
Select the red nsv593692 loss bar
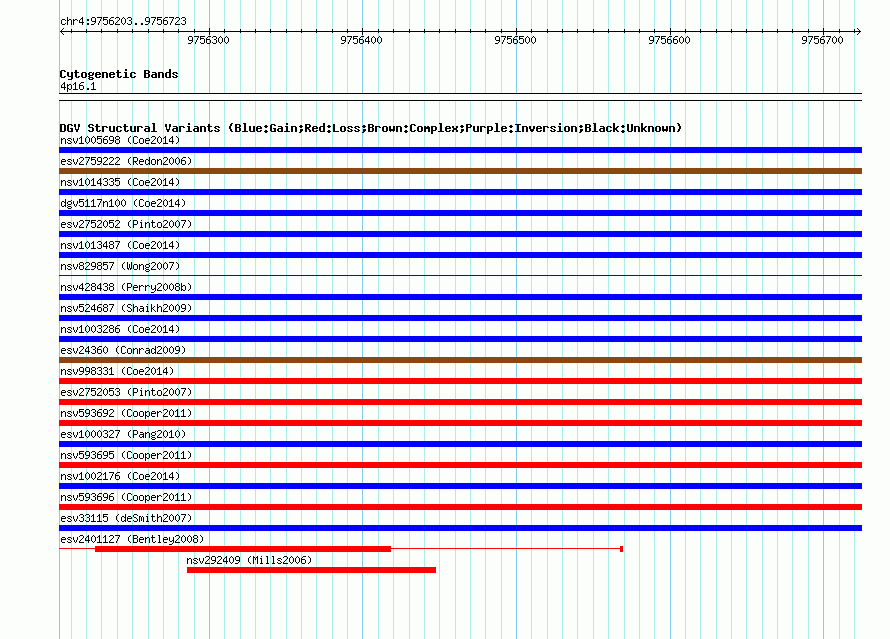tap(460, 423)
